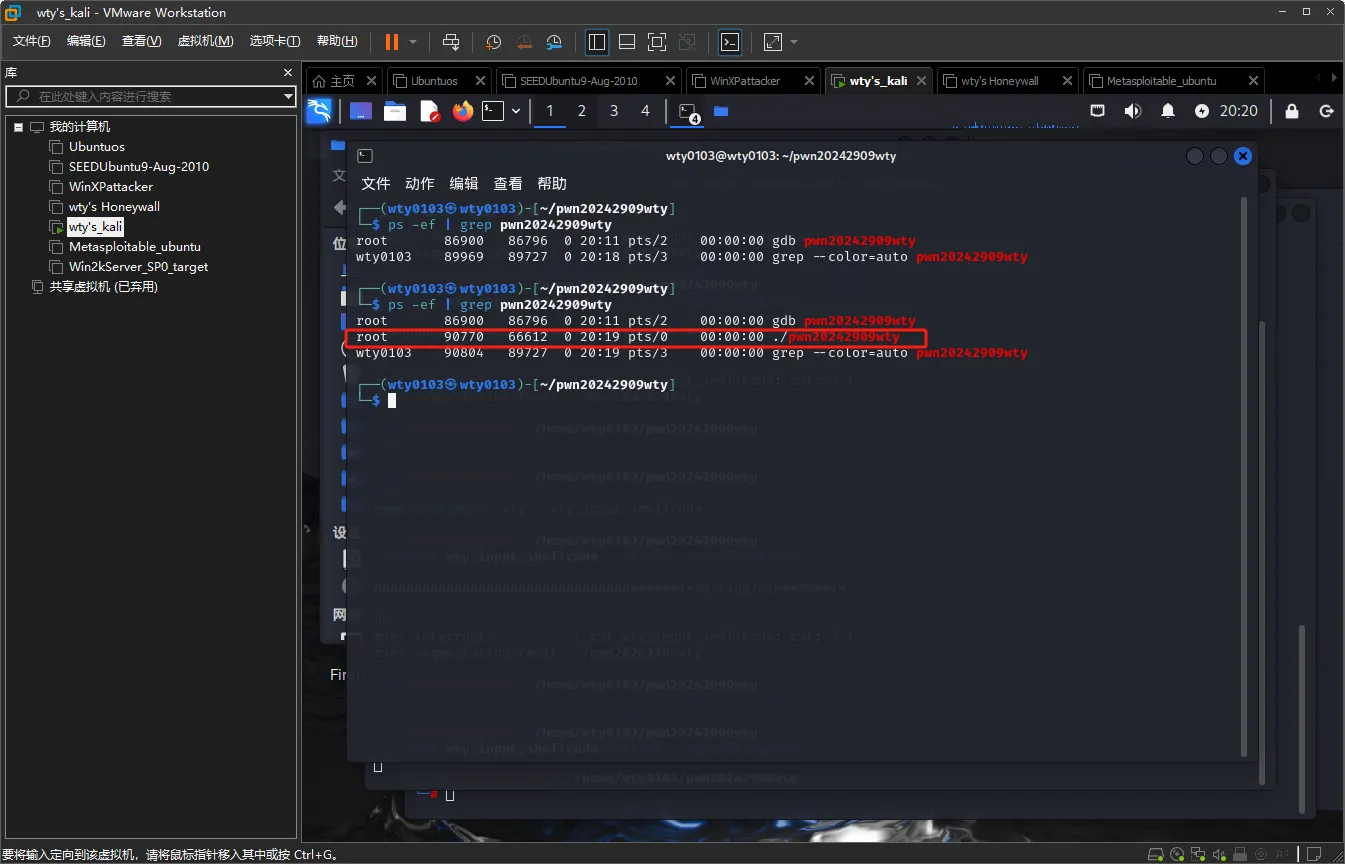This screenshot has height=864, width=1345.
Task: Pause the virtual machine with the orange pause icon
Action: (392, 42)
